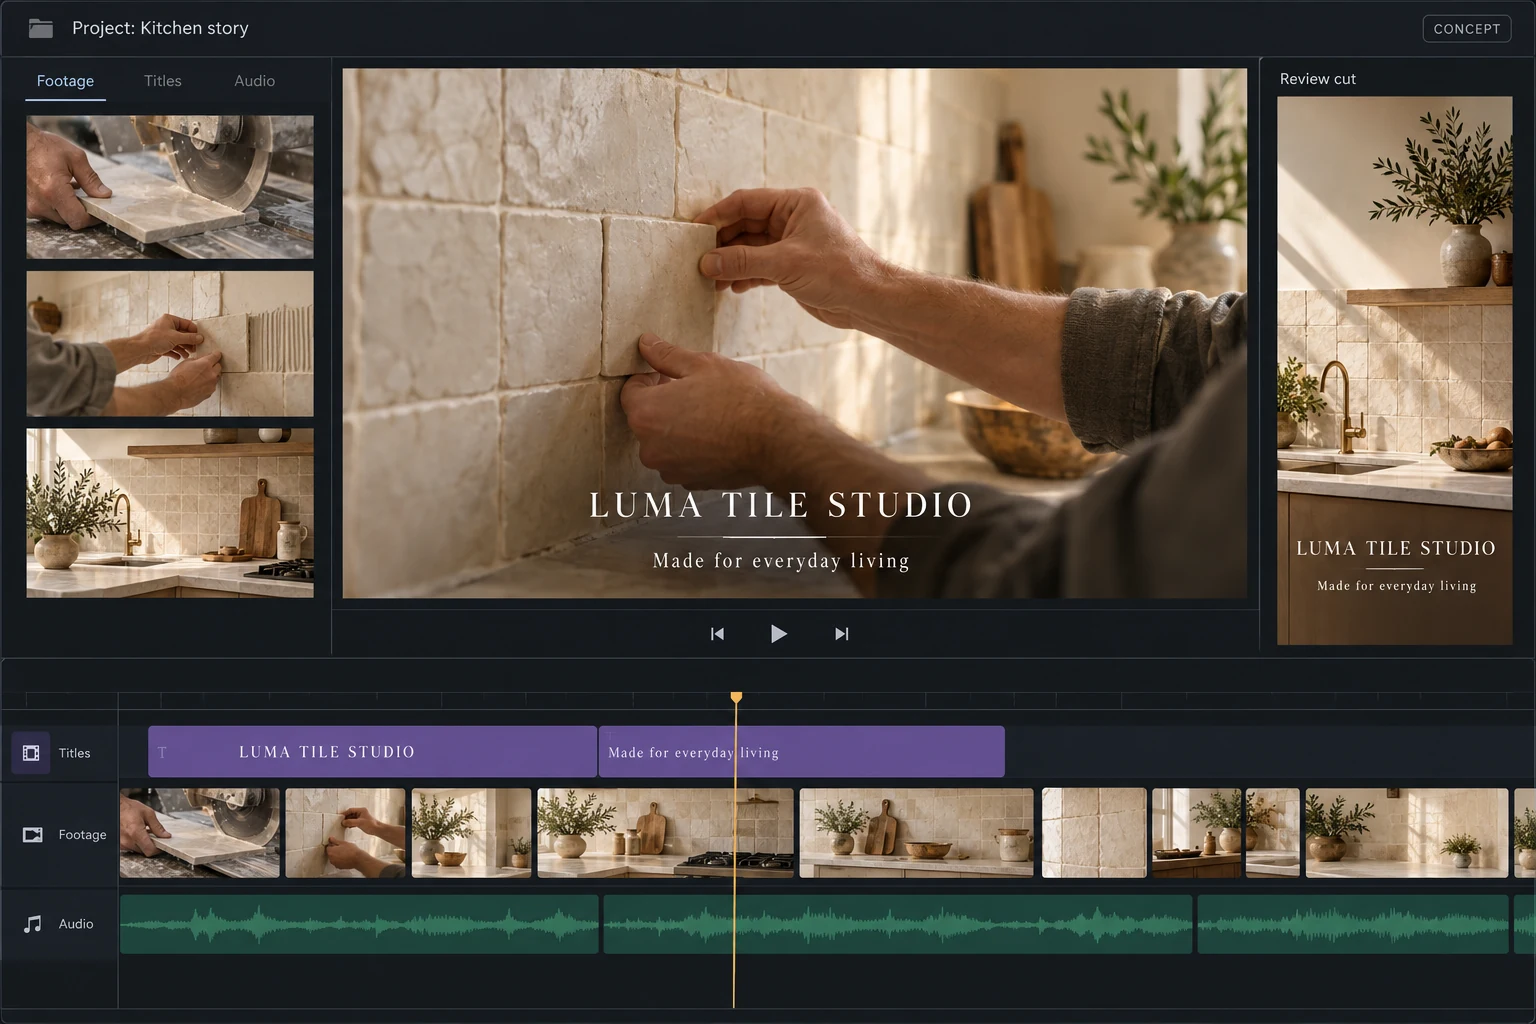Click the CONCEPT button
Viewport: 1536px width, 1024px height.
1466,28
